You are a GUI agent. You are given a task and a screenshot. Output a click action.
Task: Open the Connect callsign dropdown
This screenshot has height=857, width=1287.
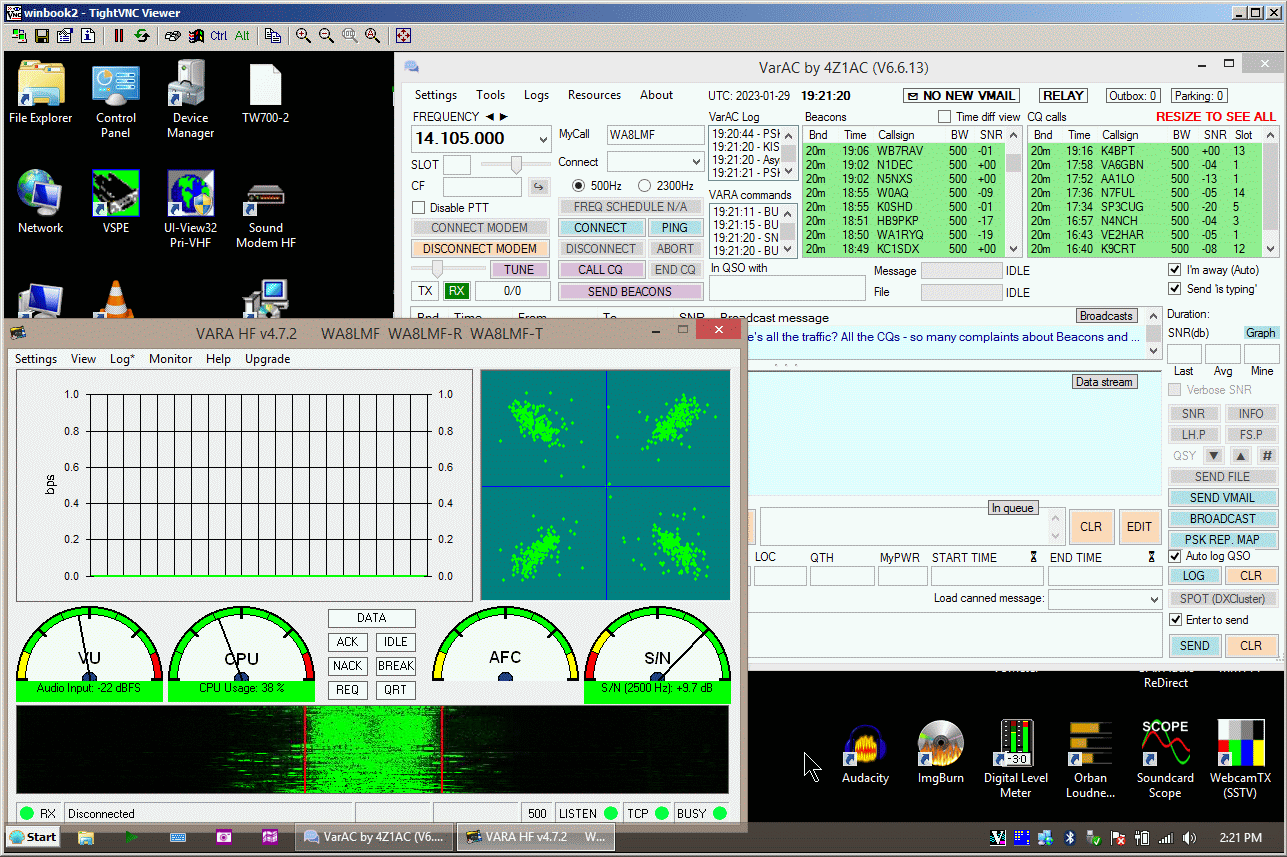(x=697, y=162)
